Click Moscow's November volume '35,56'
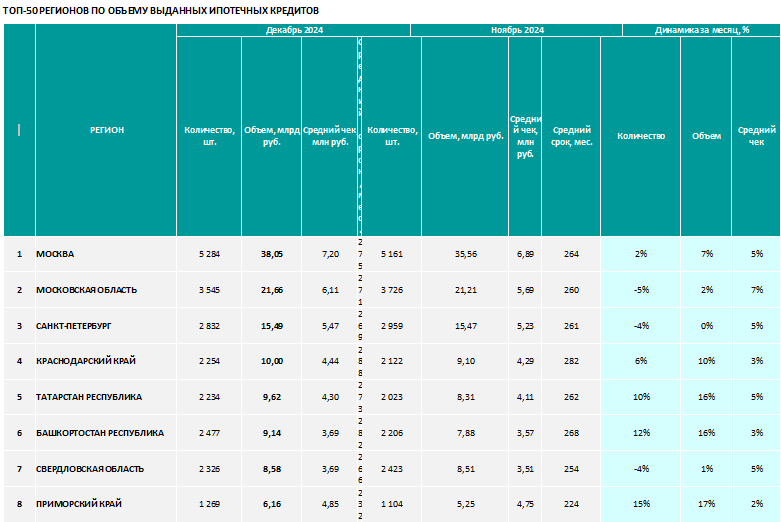The height and width of the screenshot is (522, 781). (465, 254)
